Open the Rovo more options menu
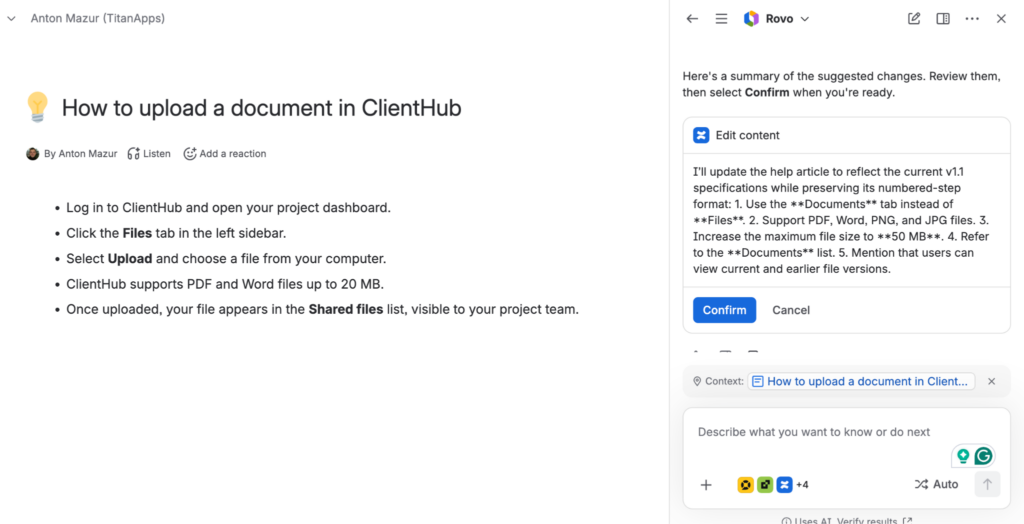The width and height of the screenshot is (1024, 524). click(972, 19)
